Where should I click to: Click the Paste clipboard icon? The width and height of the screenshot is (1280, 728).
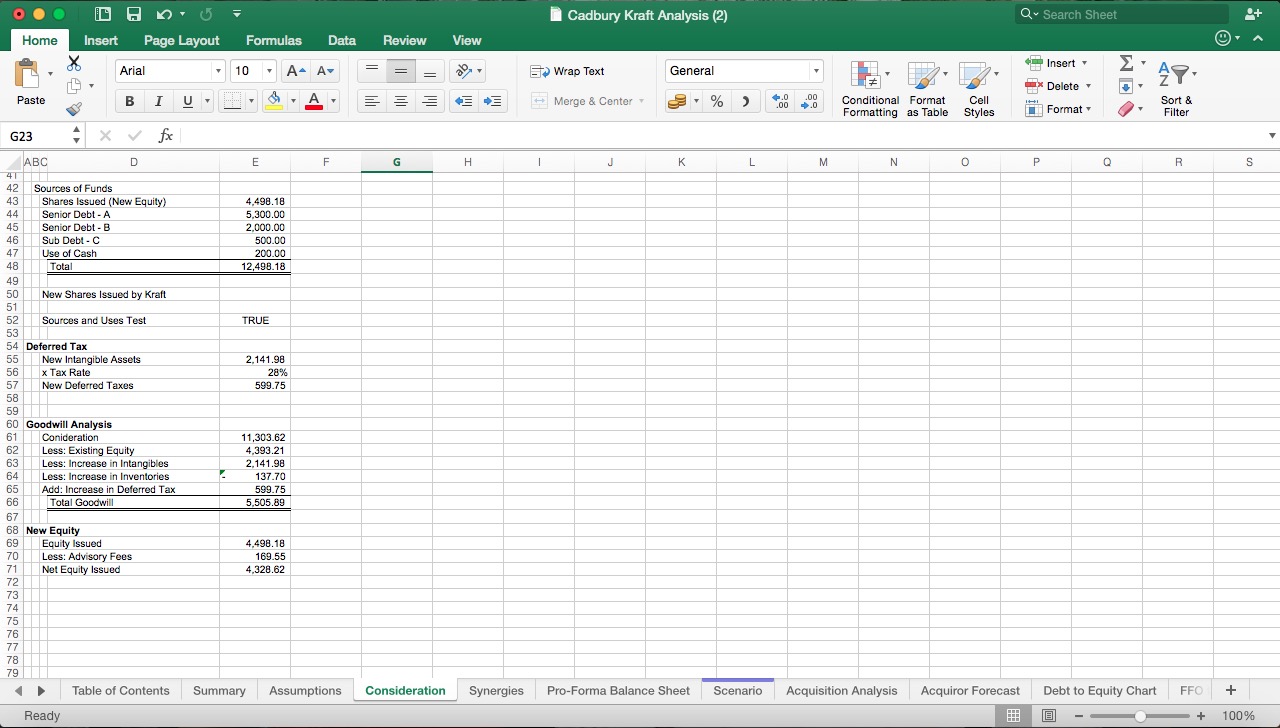pos(30,75)
